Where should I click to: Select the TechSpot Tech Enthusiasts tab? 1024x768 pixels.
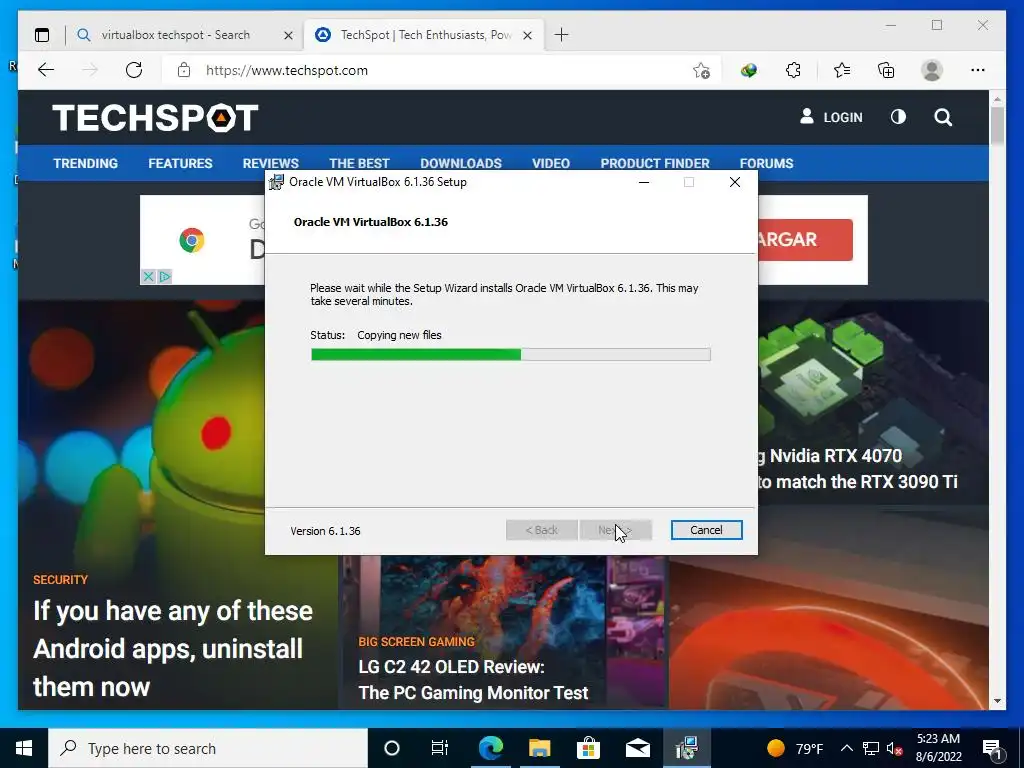click(x=424, y=35)
